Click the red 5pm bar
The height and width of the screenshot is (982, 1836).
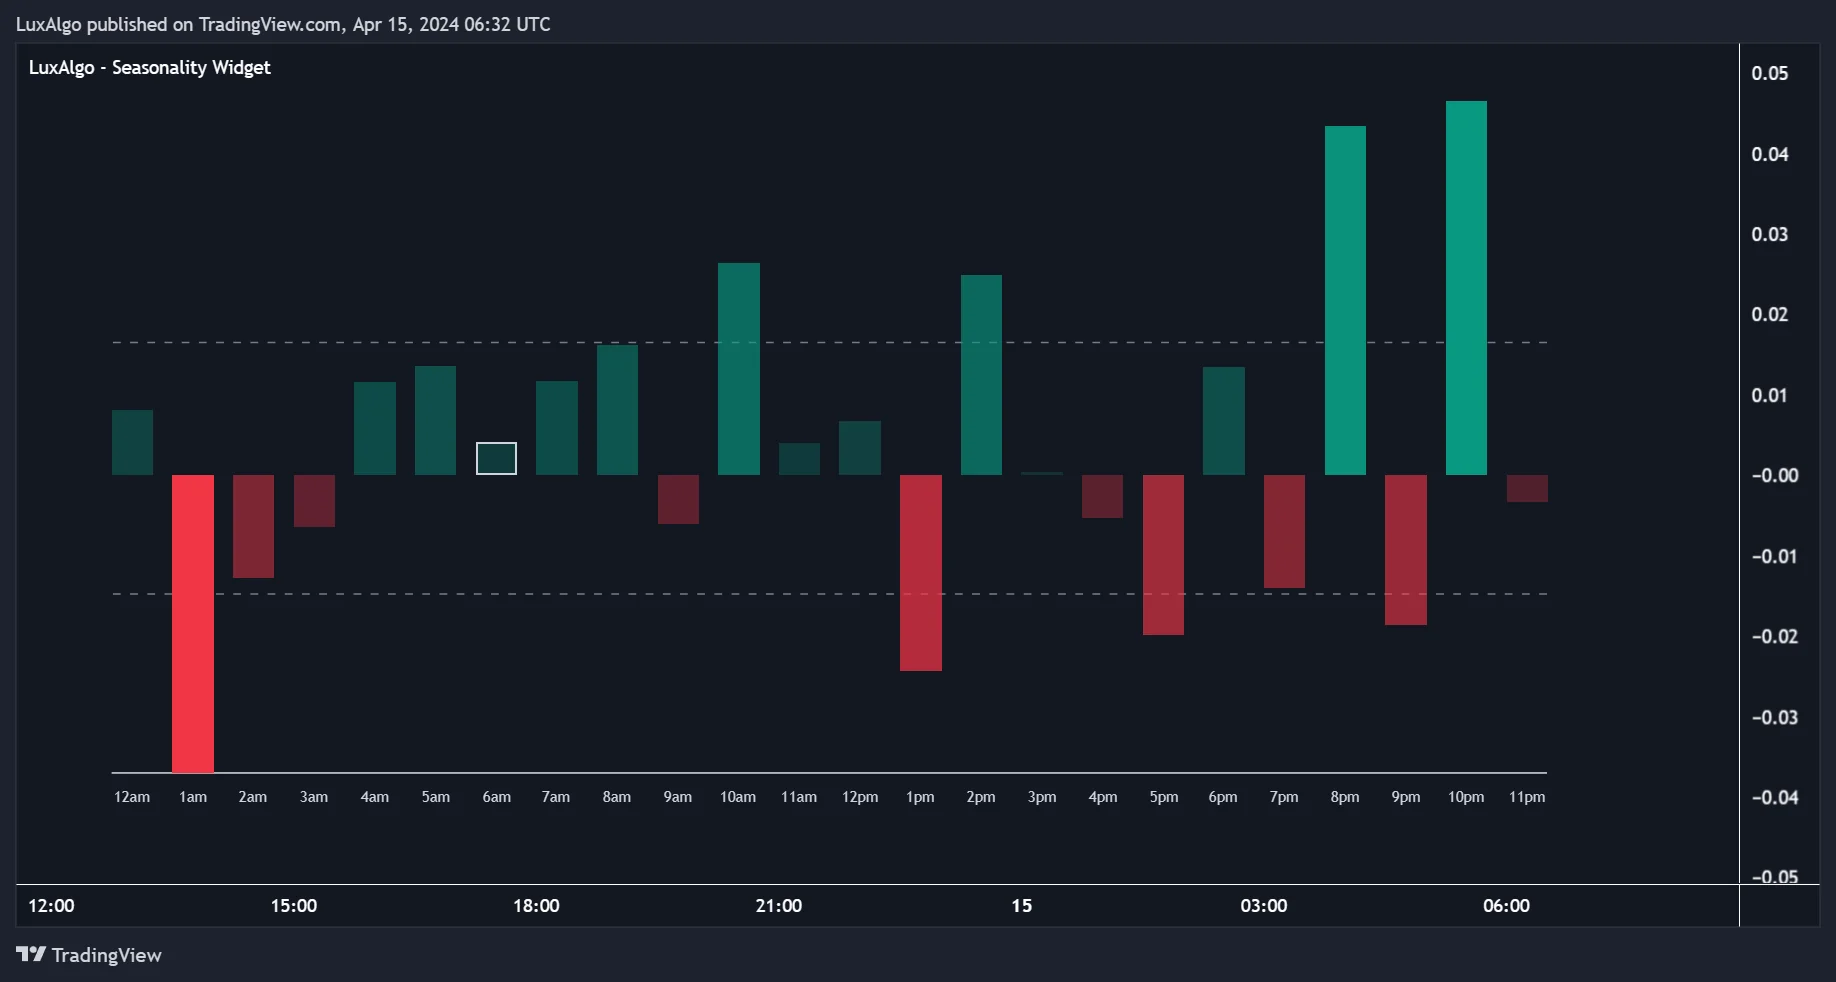[x=1163, y=555]
